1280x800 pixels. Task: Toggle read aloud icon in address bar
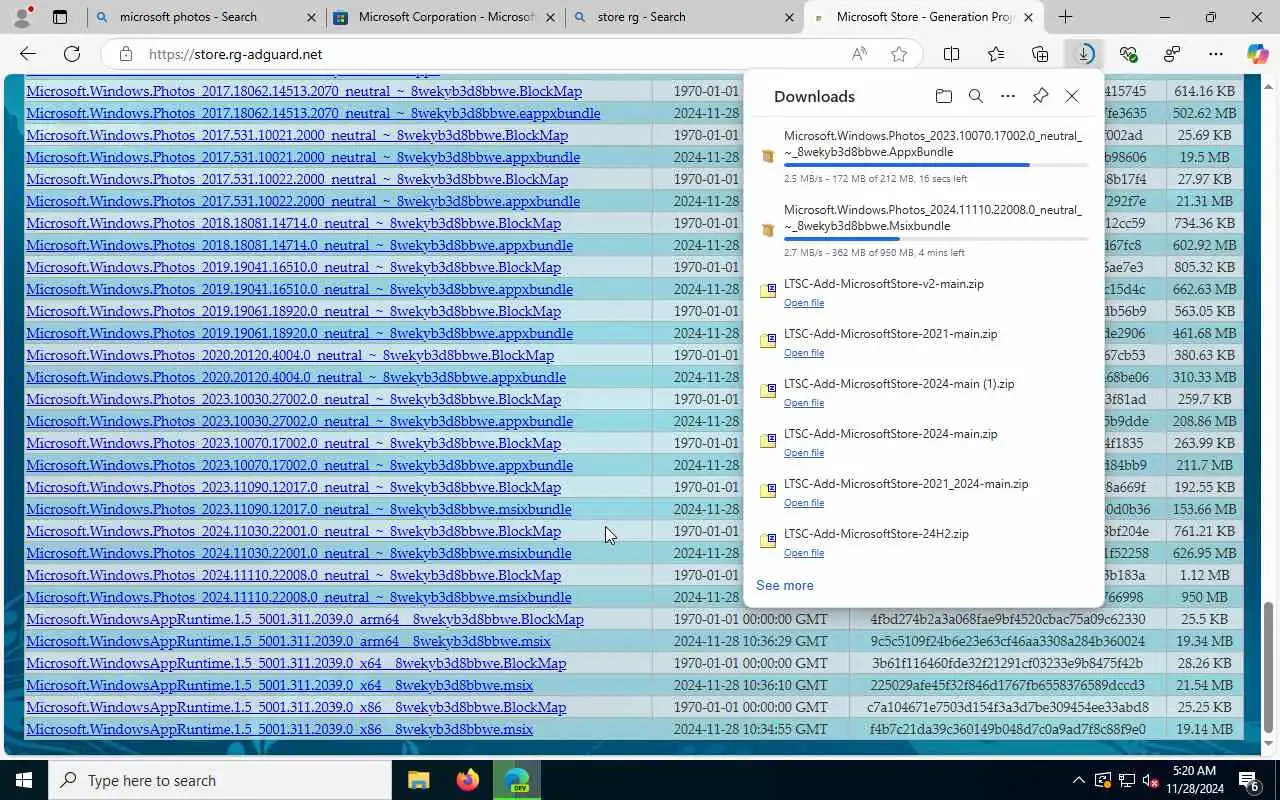point(859,54)
